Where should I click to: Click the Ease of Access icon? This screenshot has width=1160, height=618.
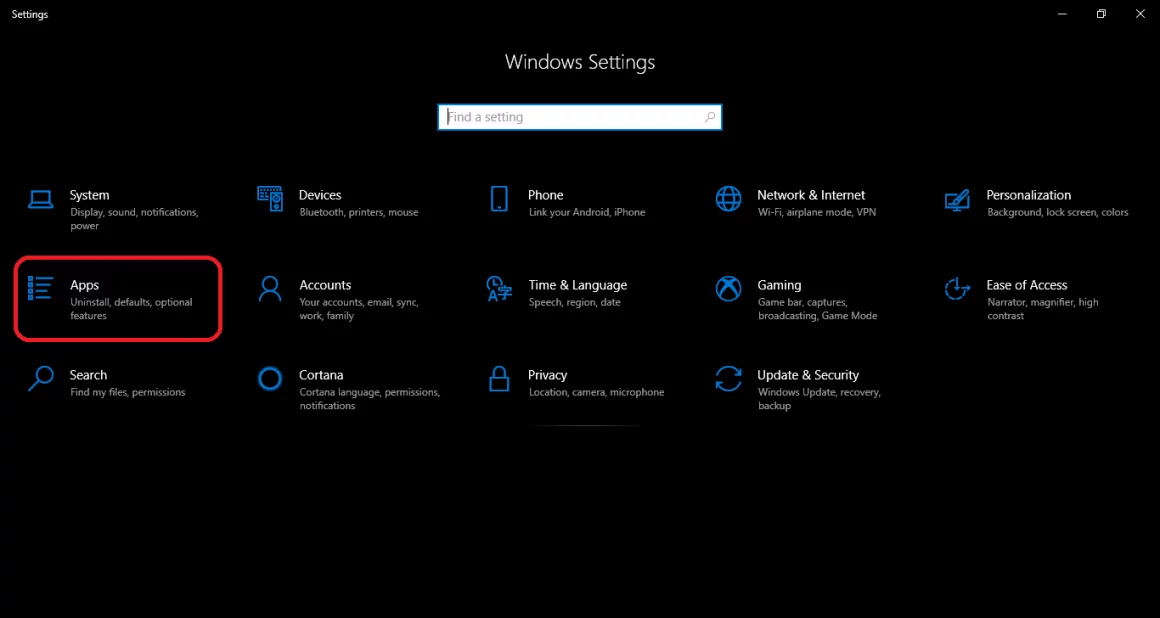click(957, 289)
